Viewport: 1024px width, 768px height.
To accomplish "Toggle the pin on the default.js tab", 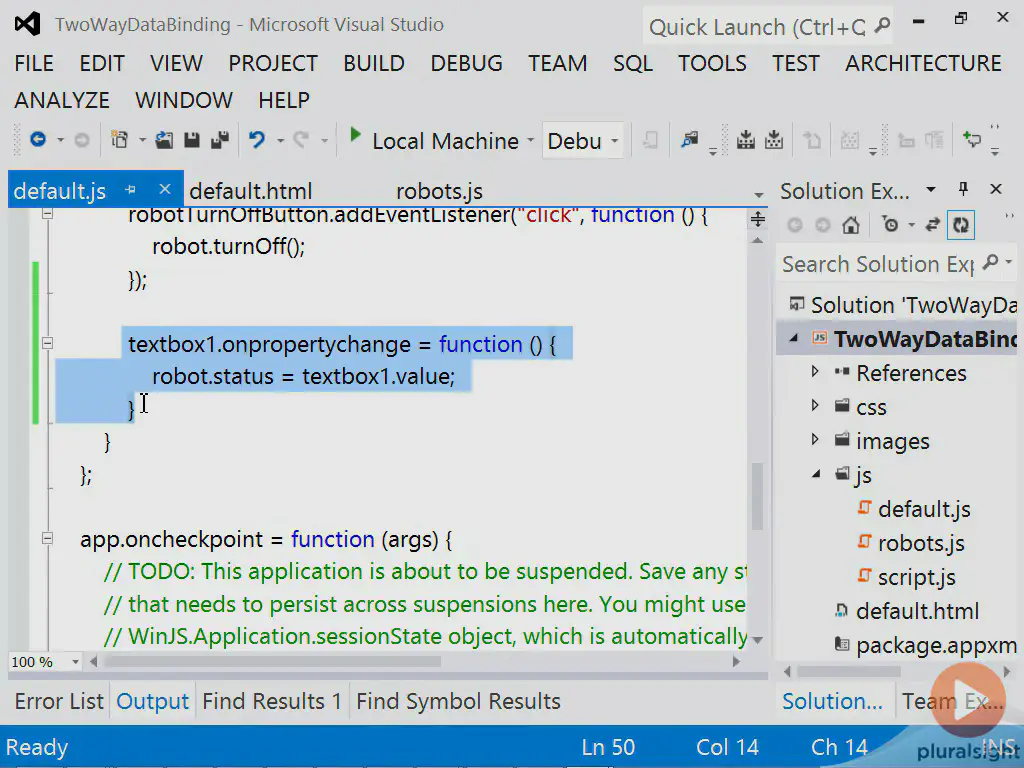I will point(131,190).
